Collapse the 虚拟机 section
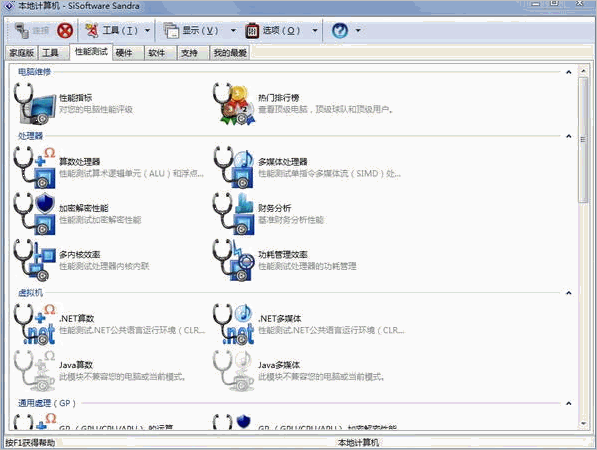 point(569,293)
